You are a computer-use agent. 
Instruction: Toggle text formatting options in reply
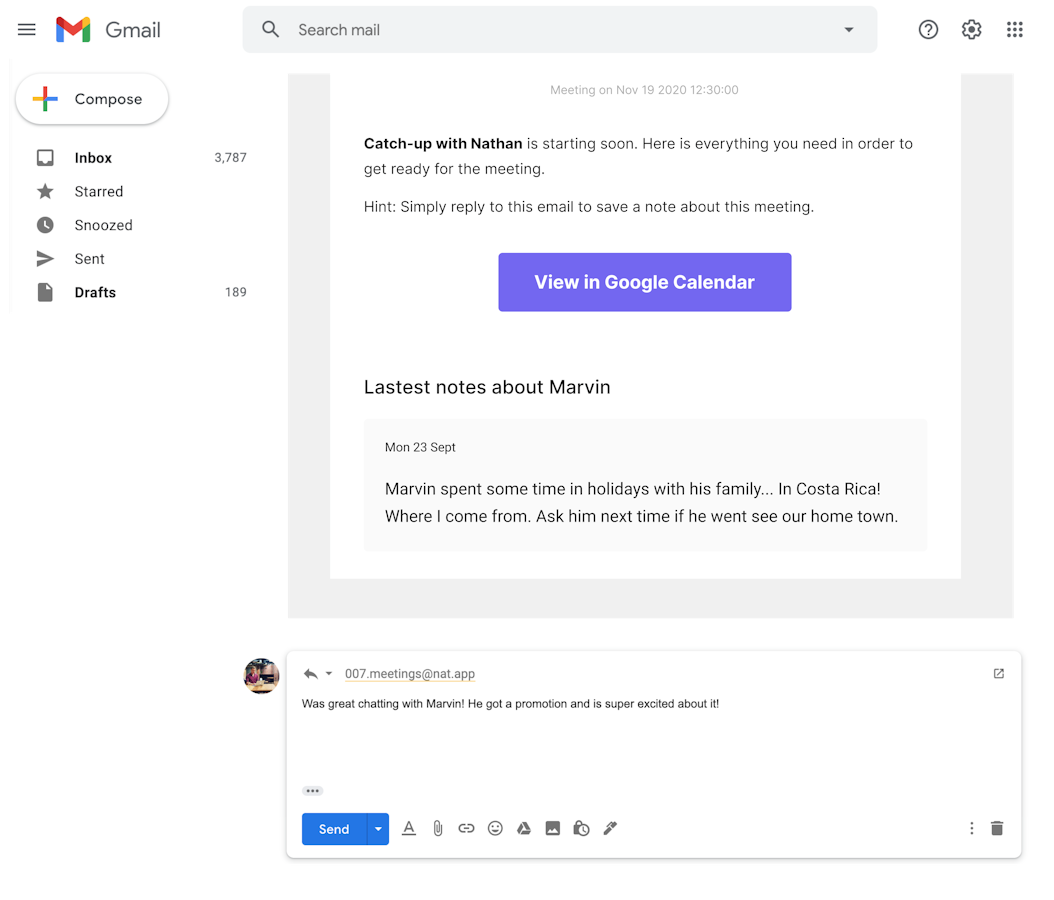[408, 828]
